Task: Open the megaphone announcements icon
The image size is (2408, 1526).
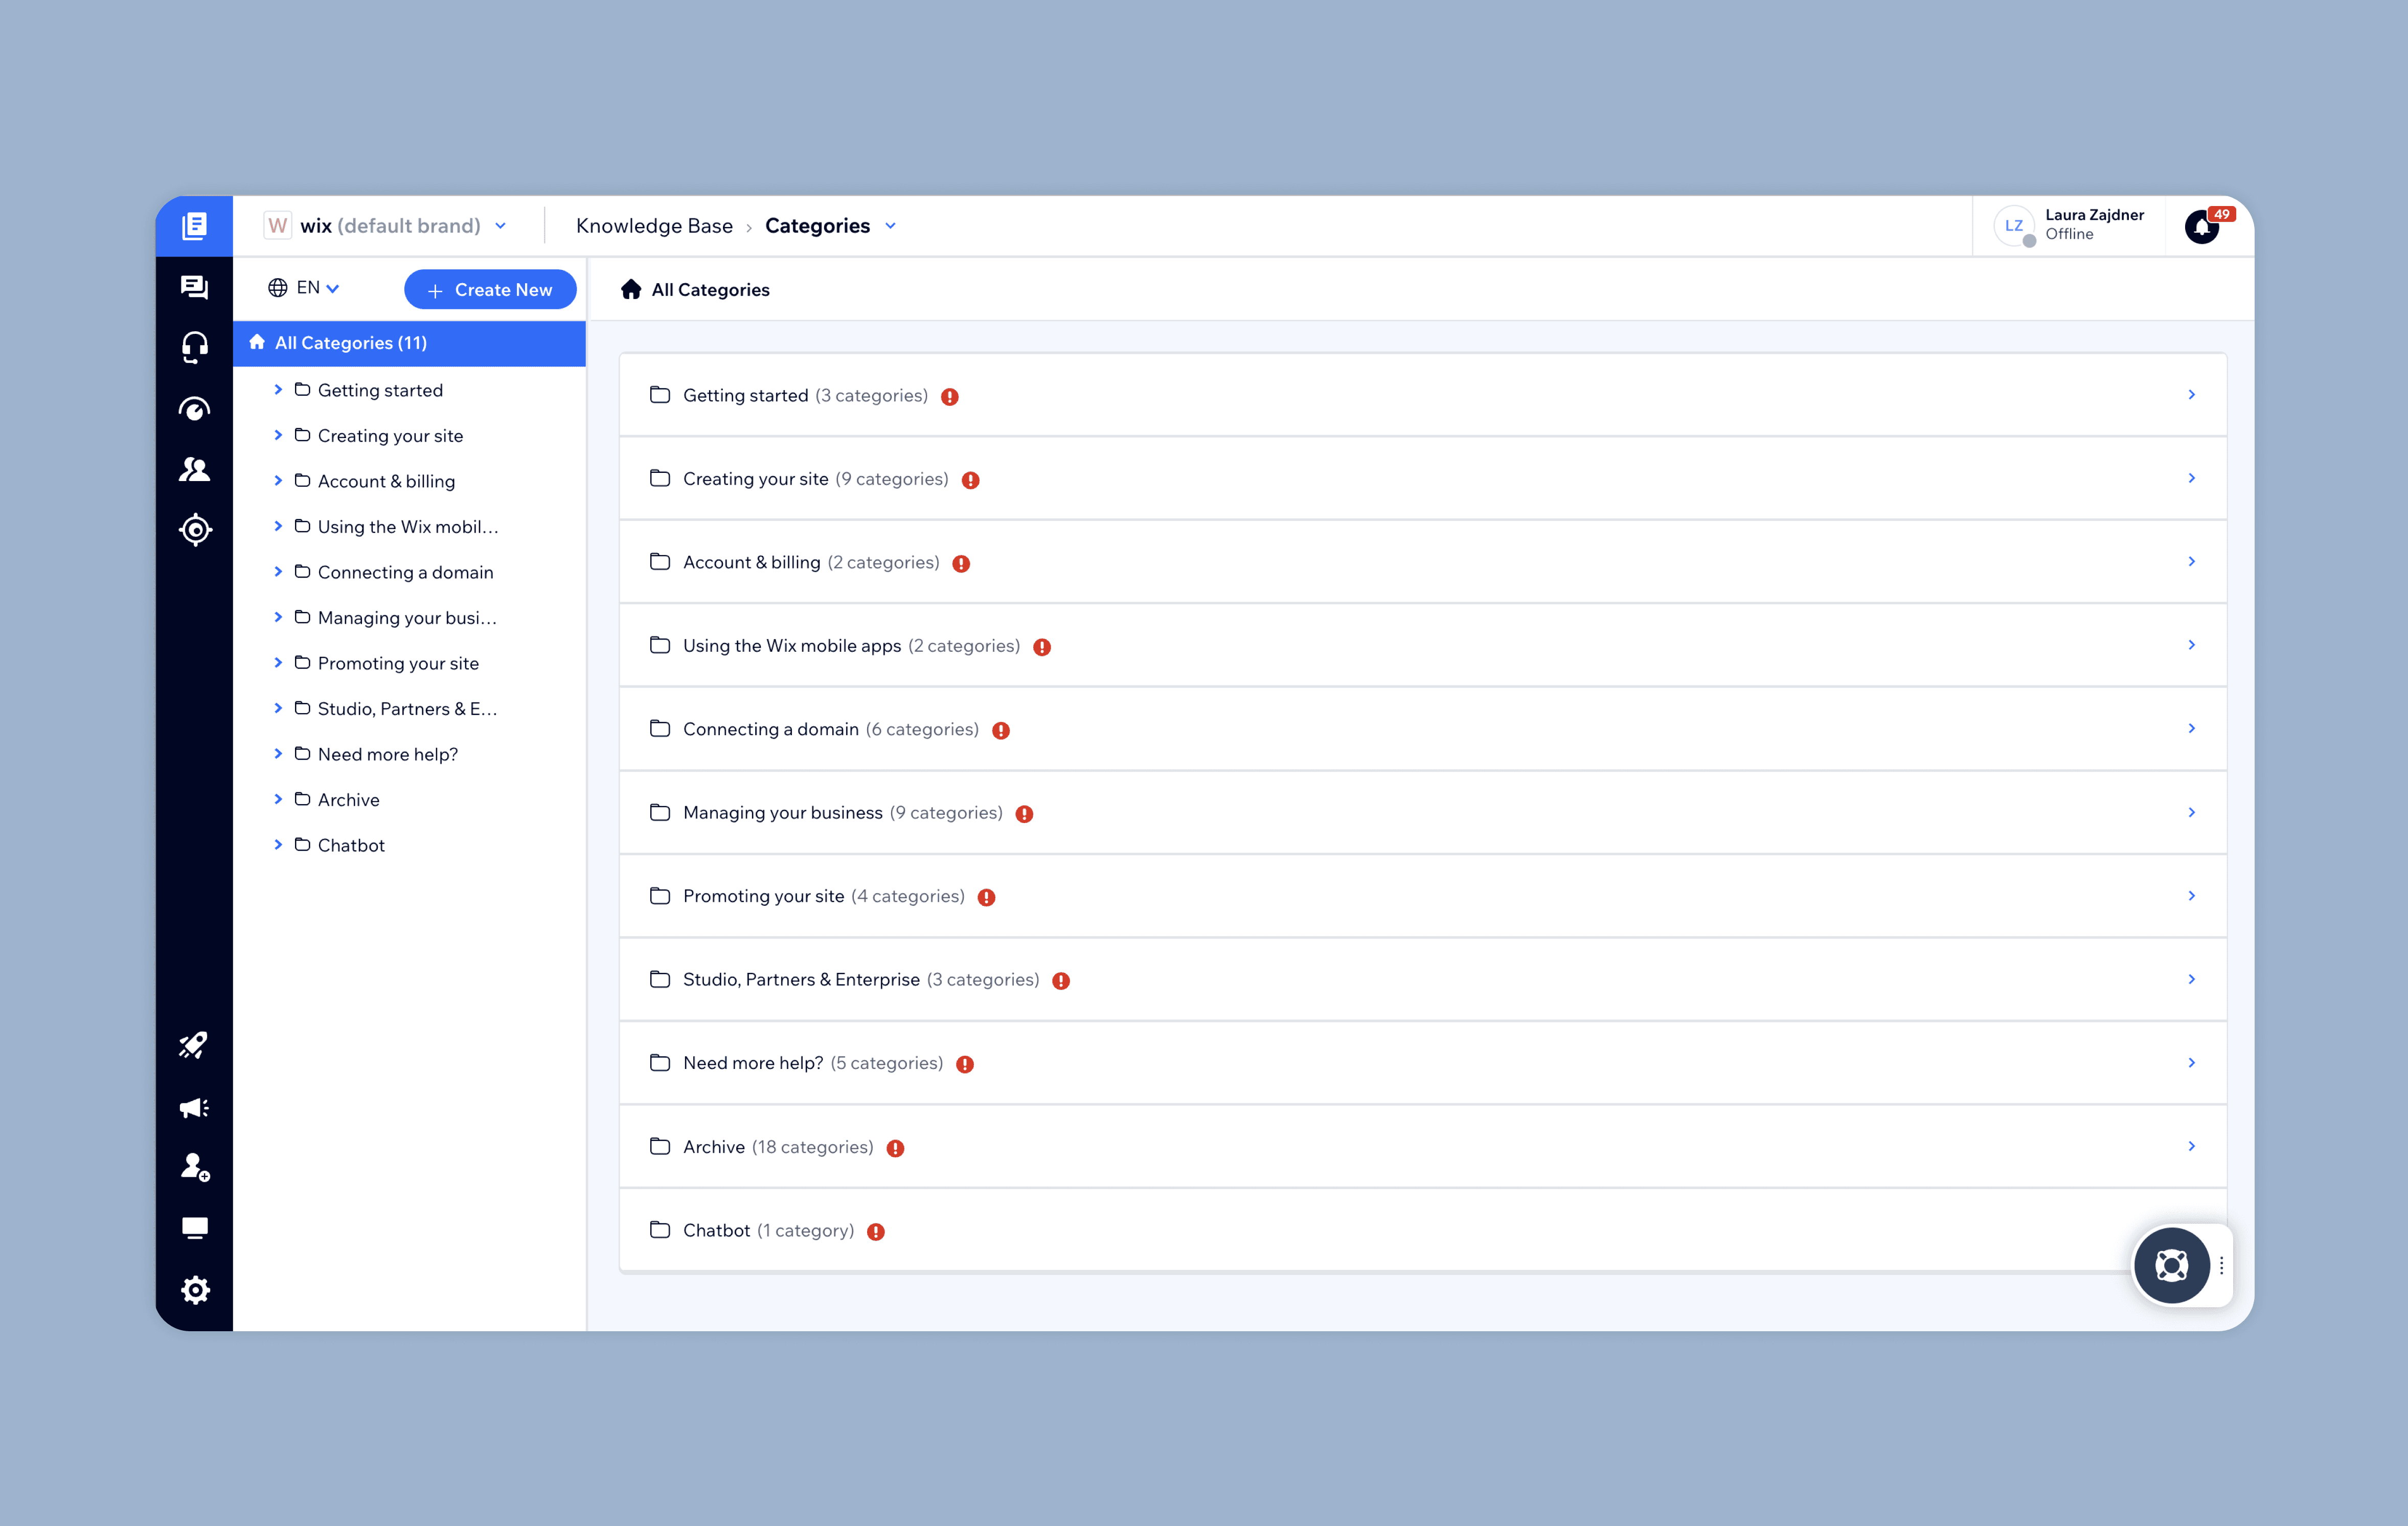Action: [x=194, y=1107]
